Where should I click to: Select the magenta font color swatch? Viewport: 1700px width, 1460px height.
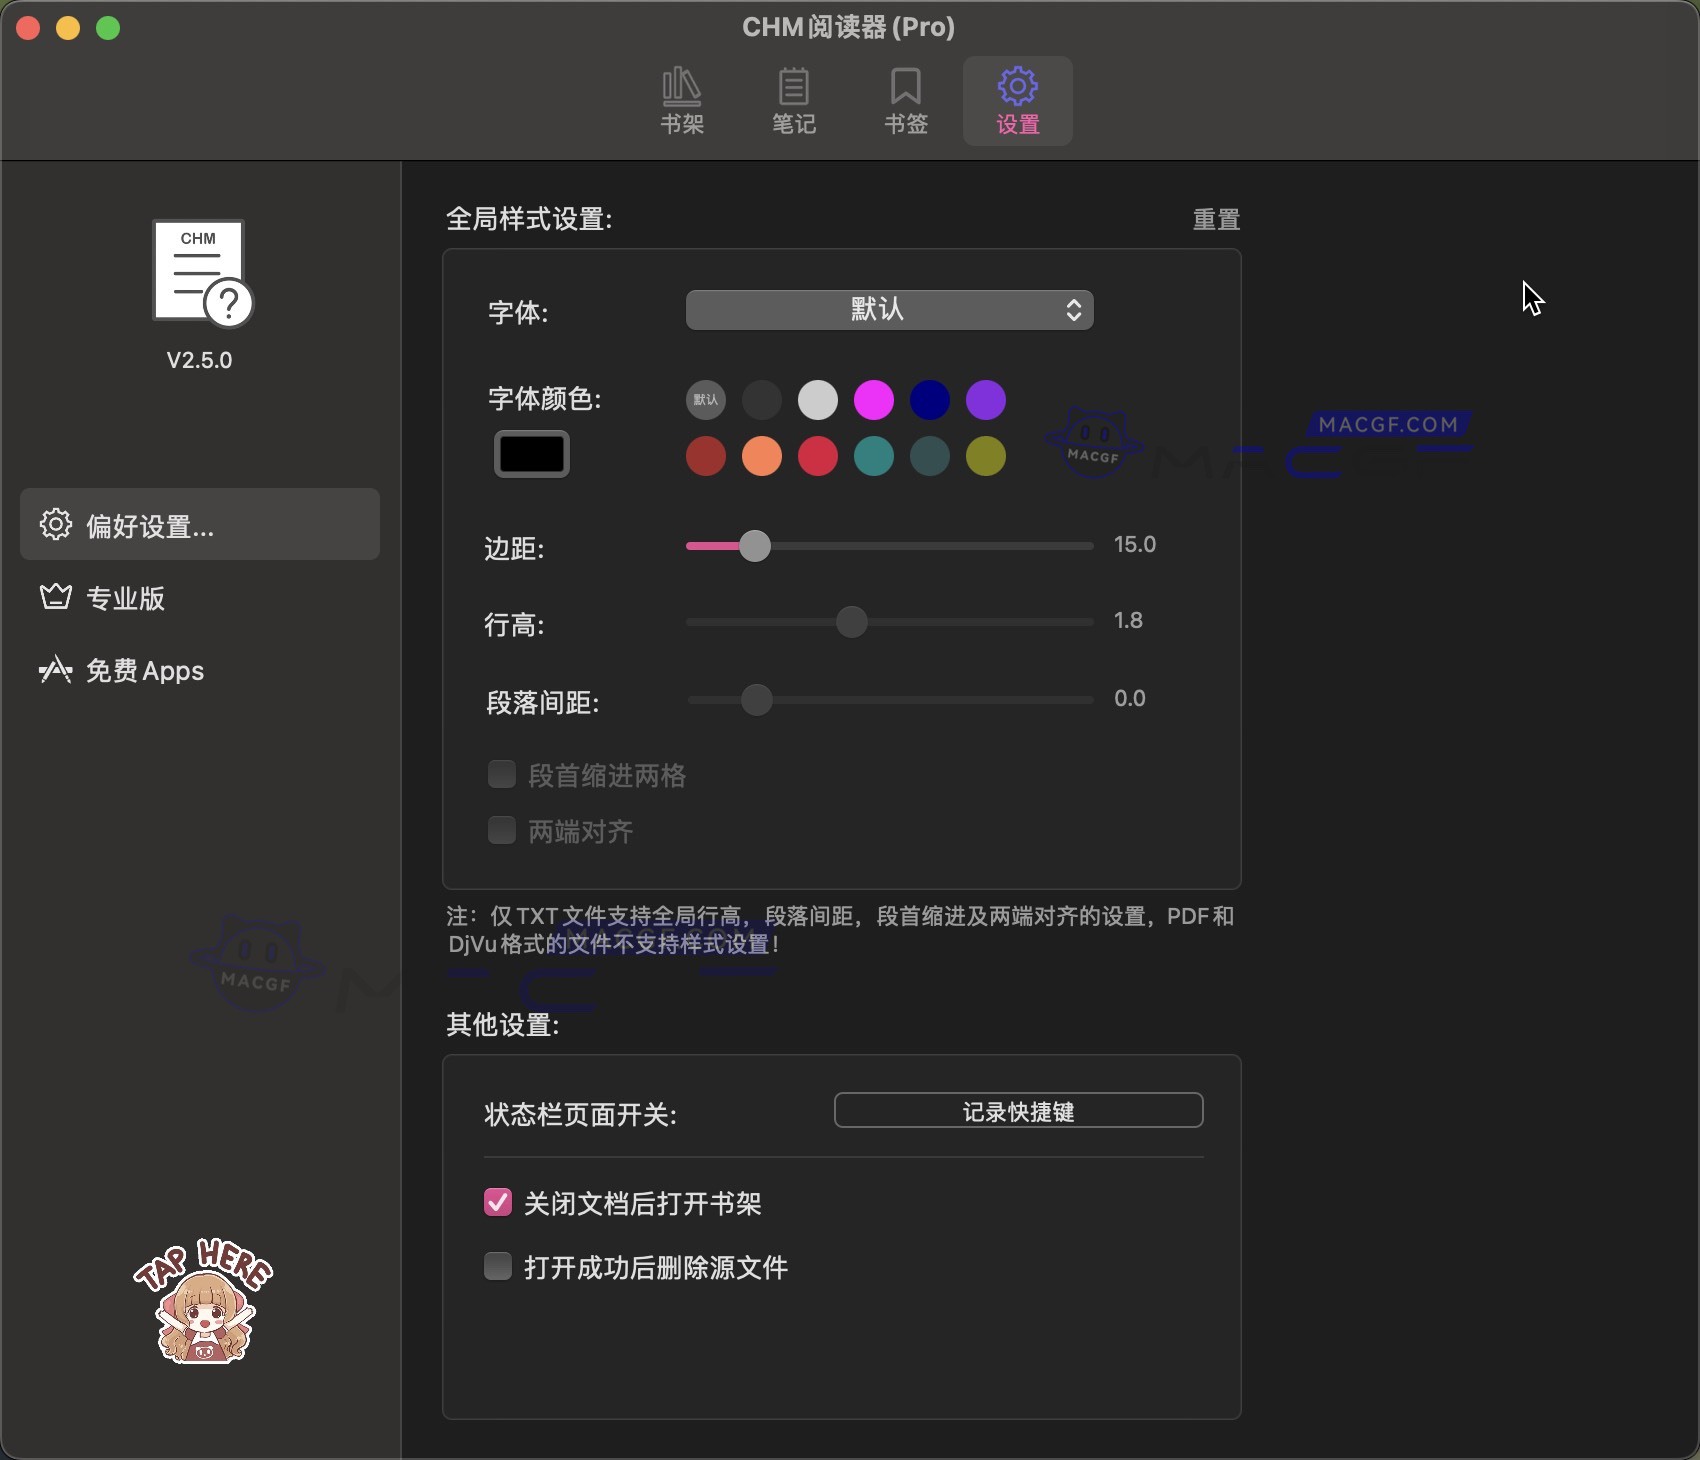pos(873,399)
